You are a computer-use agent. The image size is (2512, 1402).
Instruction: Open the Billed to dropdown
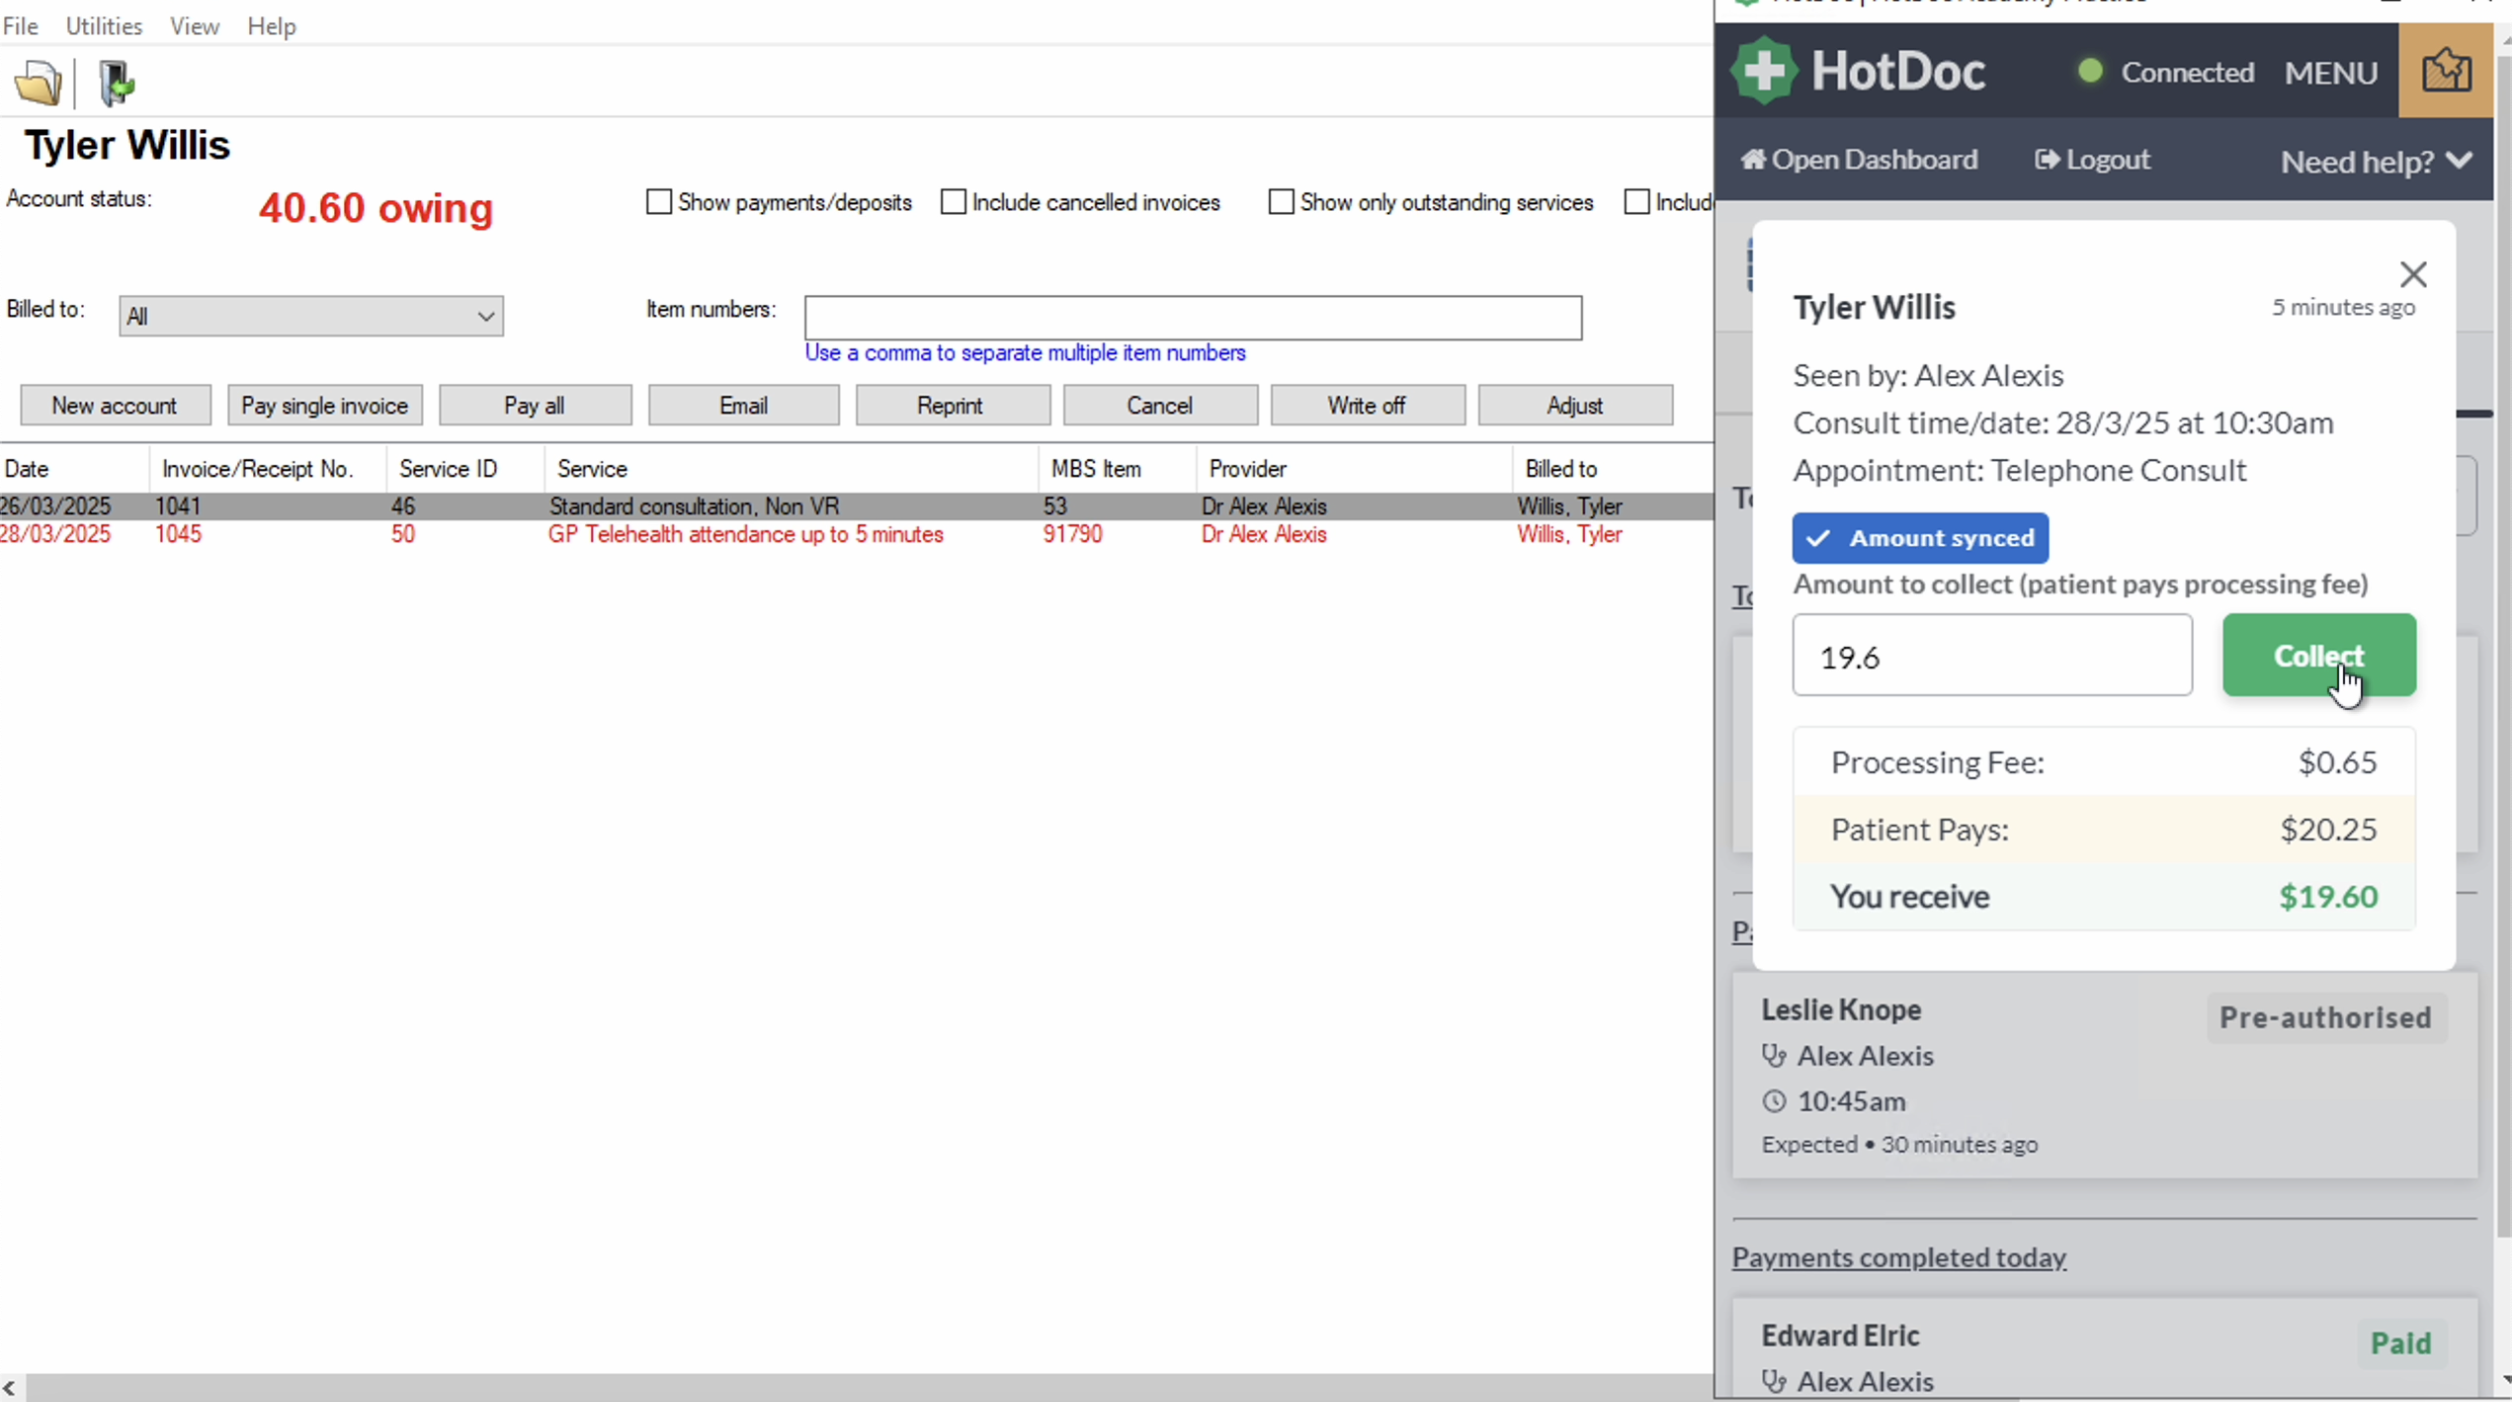(311, 316)
